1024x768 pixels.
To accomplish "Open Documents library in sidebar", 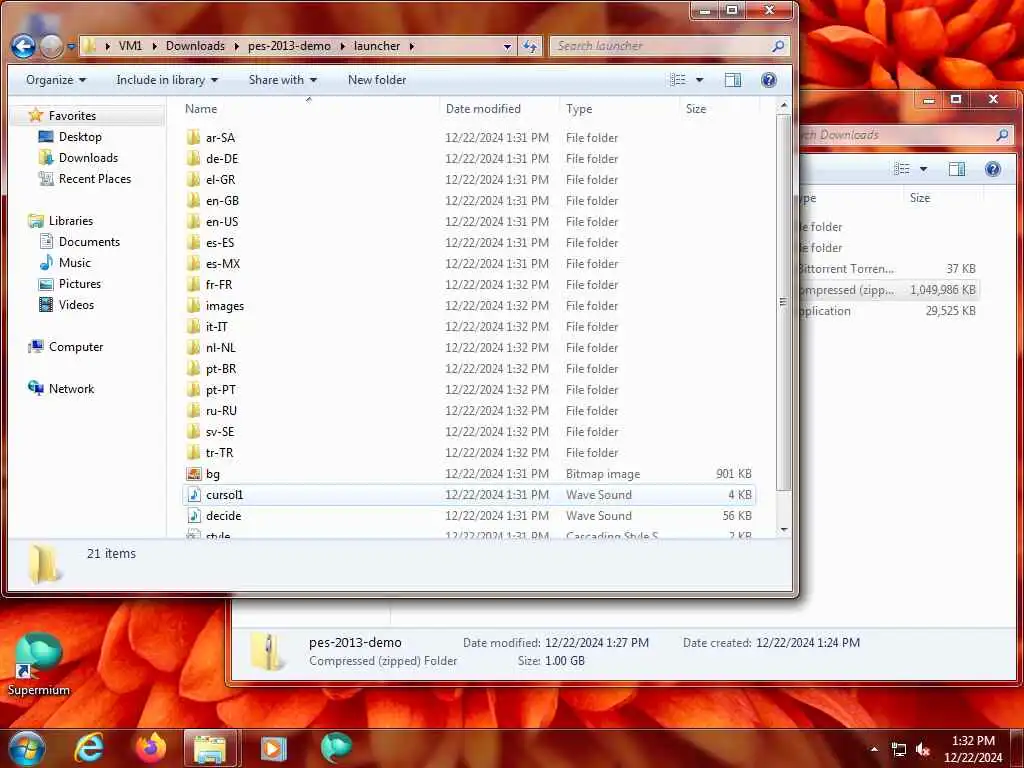I will click(89, 242).
